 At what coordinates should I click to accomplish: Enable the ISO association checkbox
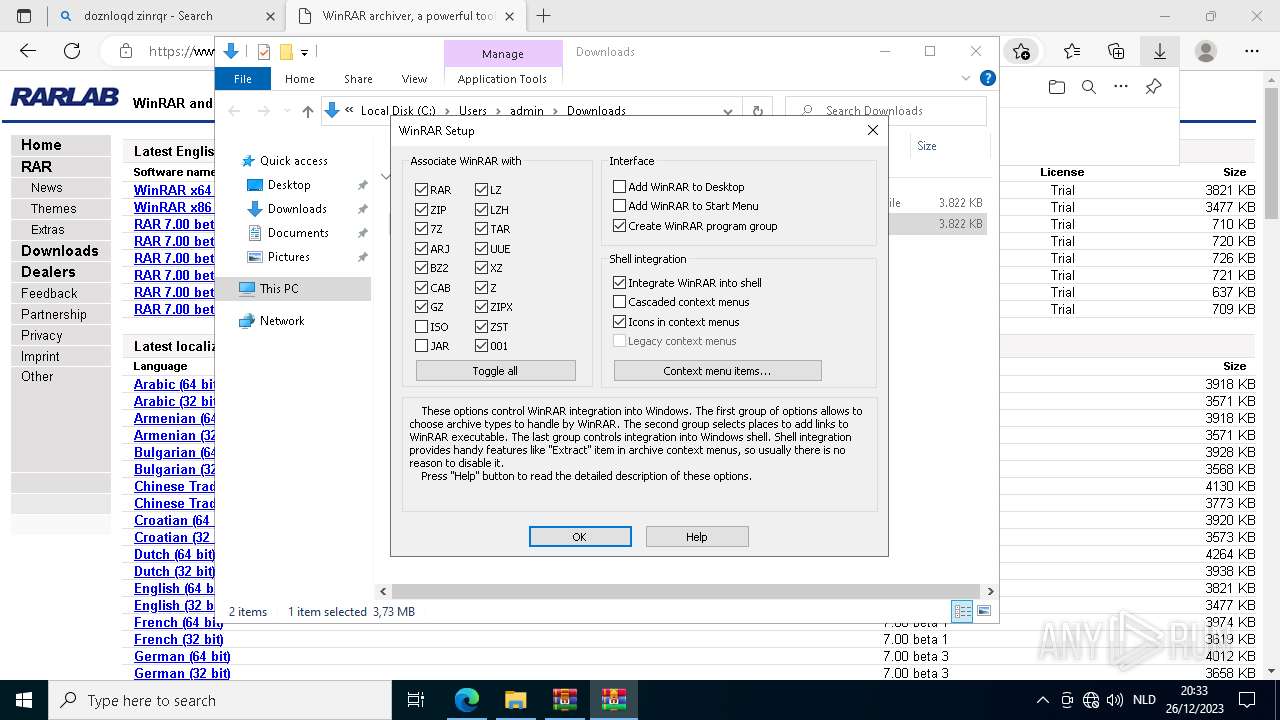(421, 327)
